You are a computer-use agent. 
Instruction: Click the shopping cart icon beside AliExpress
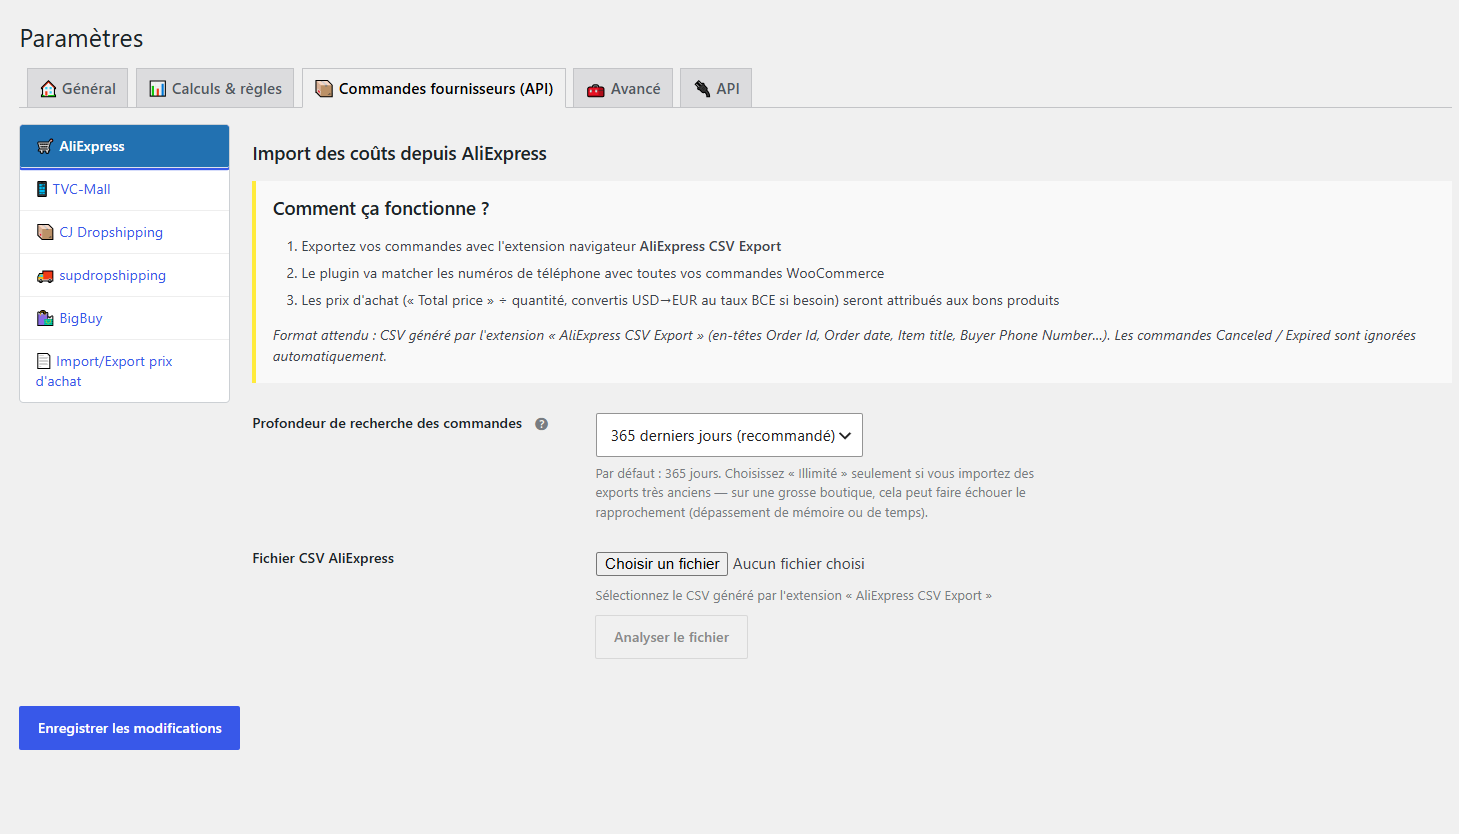tap(45, 146)
